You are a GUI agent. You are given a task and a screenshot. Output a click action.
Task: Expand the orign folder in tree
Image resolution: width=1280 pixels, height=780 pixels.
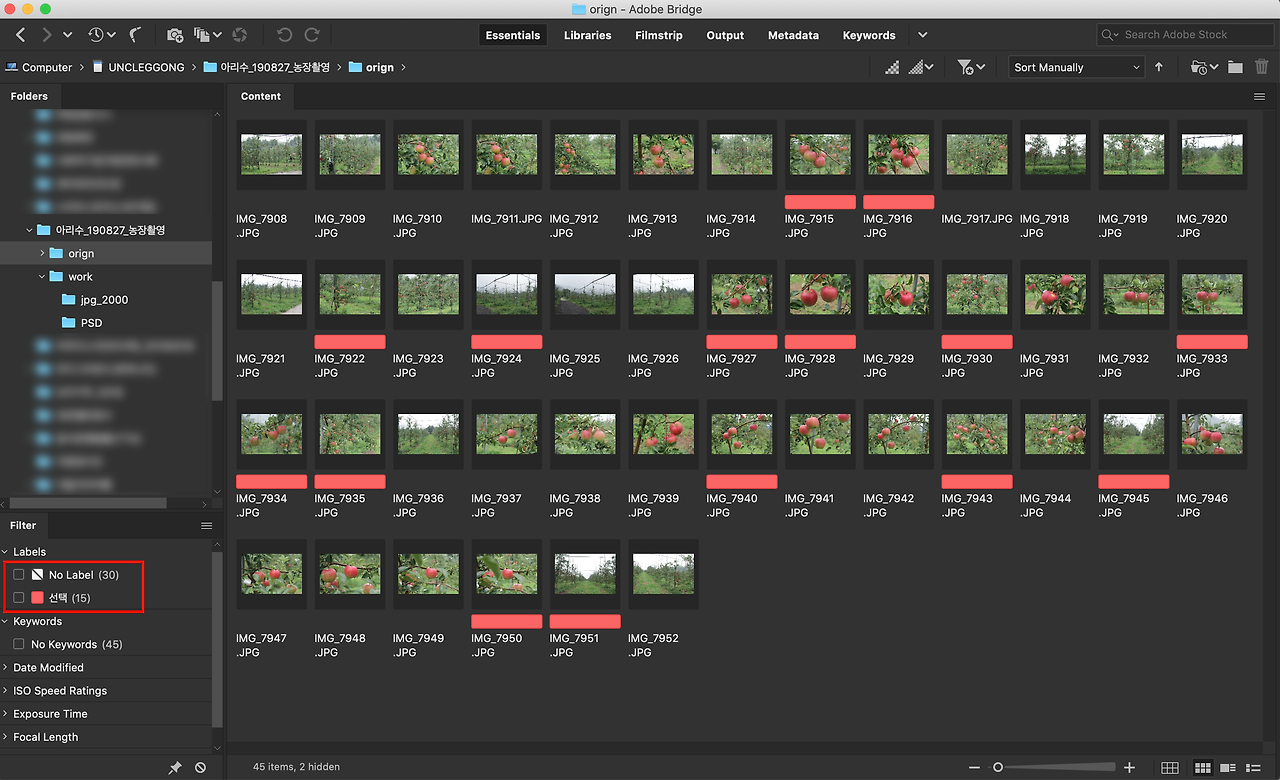[42, 254]
